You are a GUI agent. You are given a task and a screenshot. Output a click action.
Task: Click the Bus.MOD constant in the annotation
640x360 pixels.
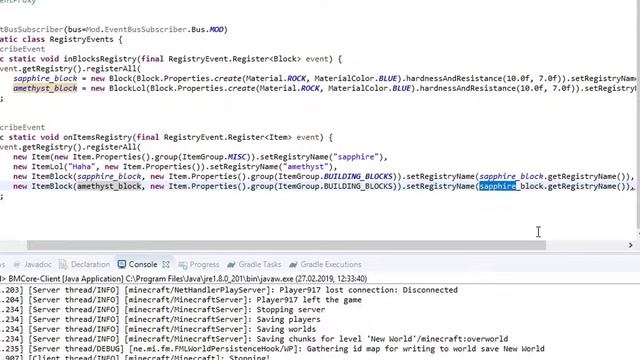click(207, 29)
